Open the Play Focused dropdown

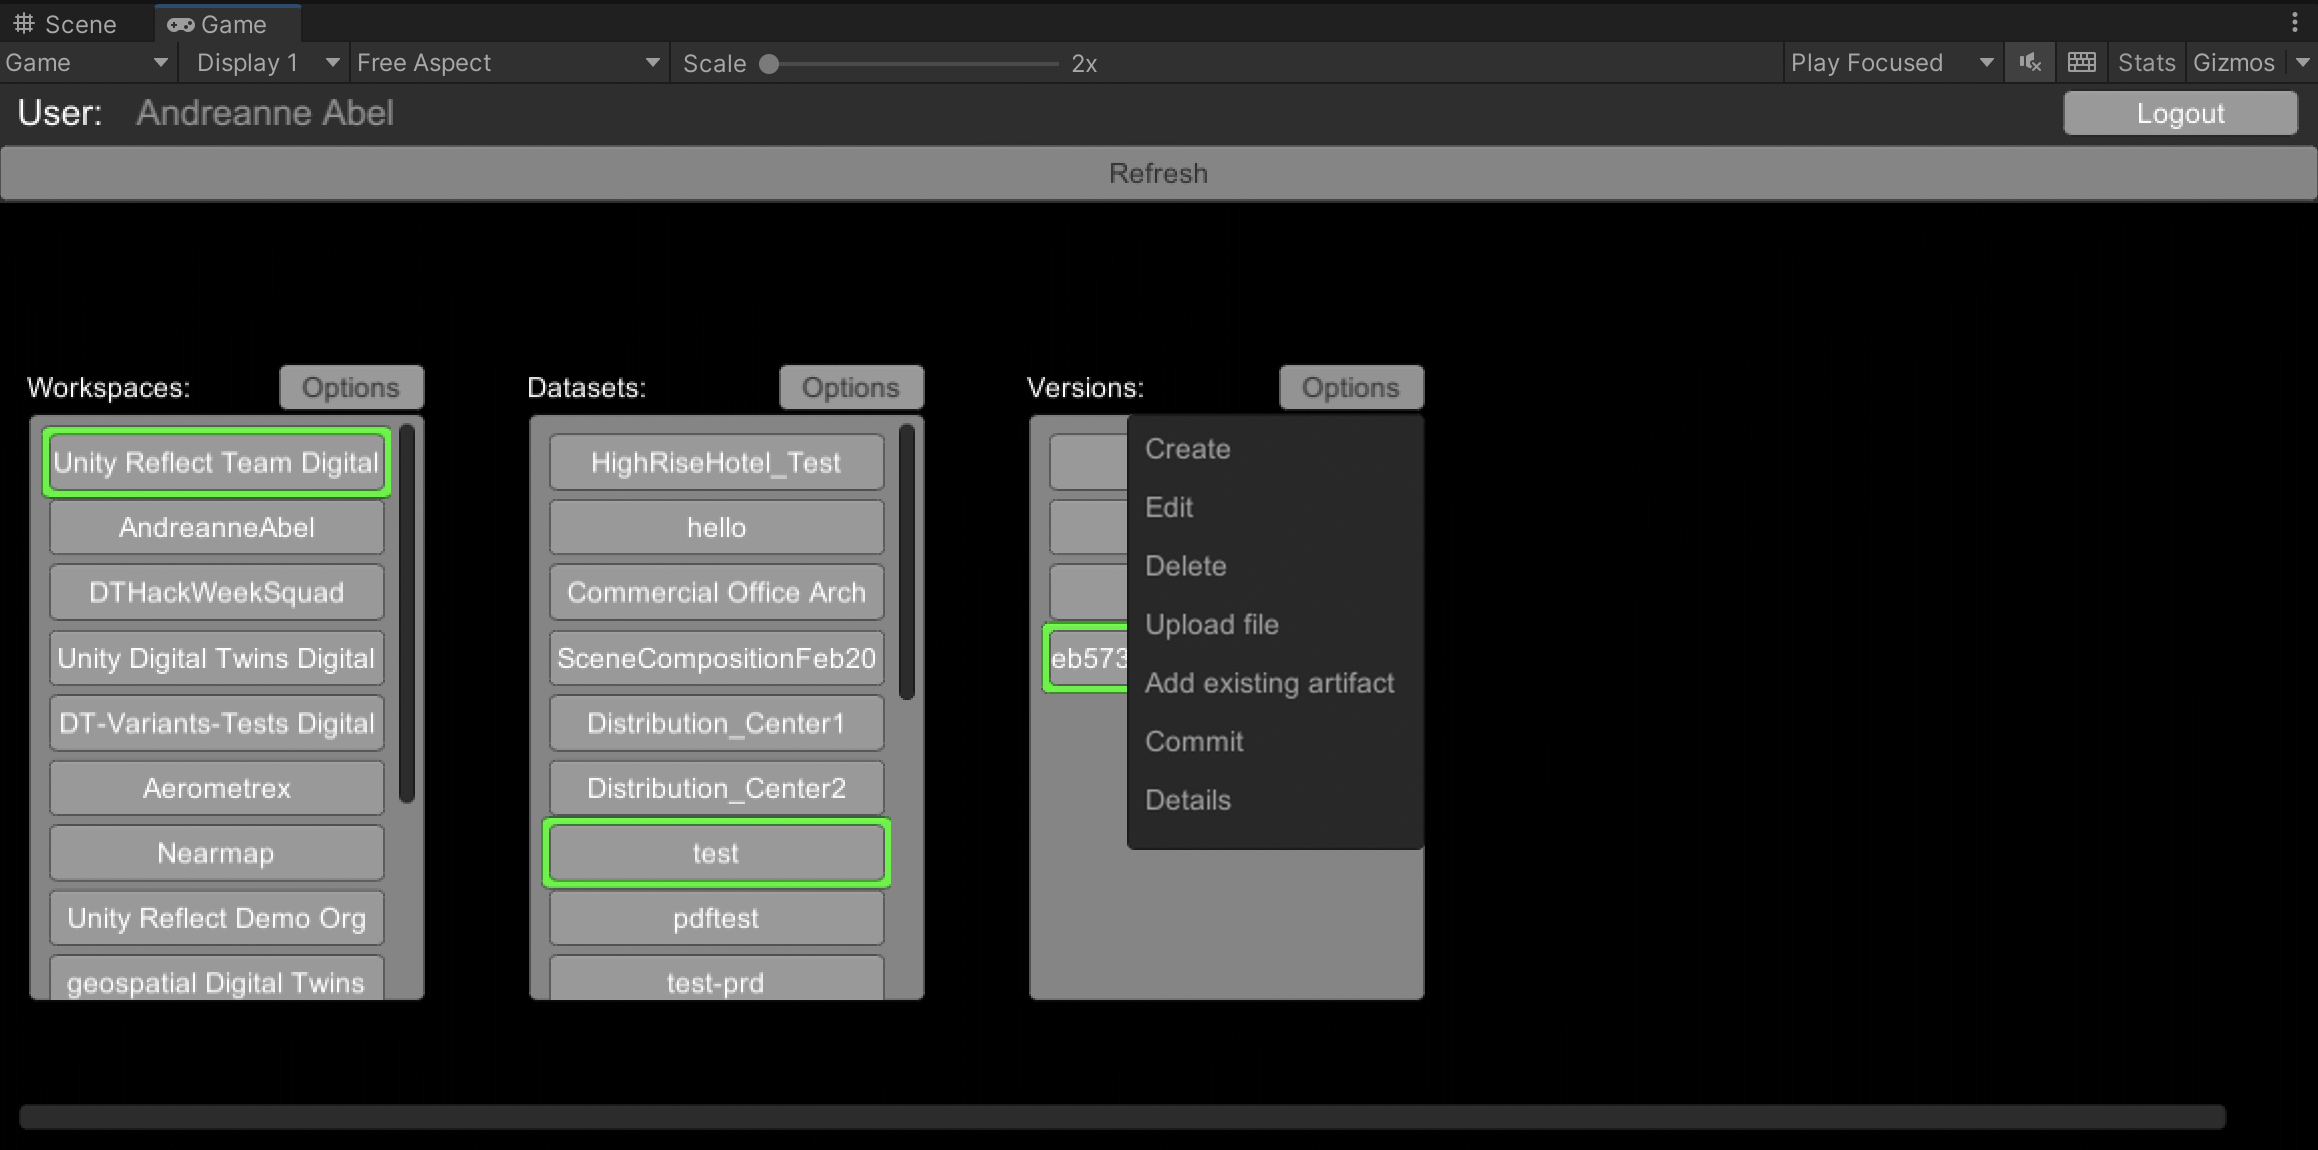click(1891, 63)
